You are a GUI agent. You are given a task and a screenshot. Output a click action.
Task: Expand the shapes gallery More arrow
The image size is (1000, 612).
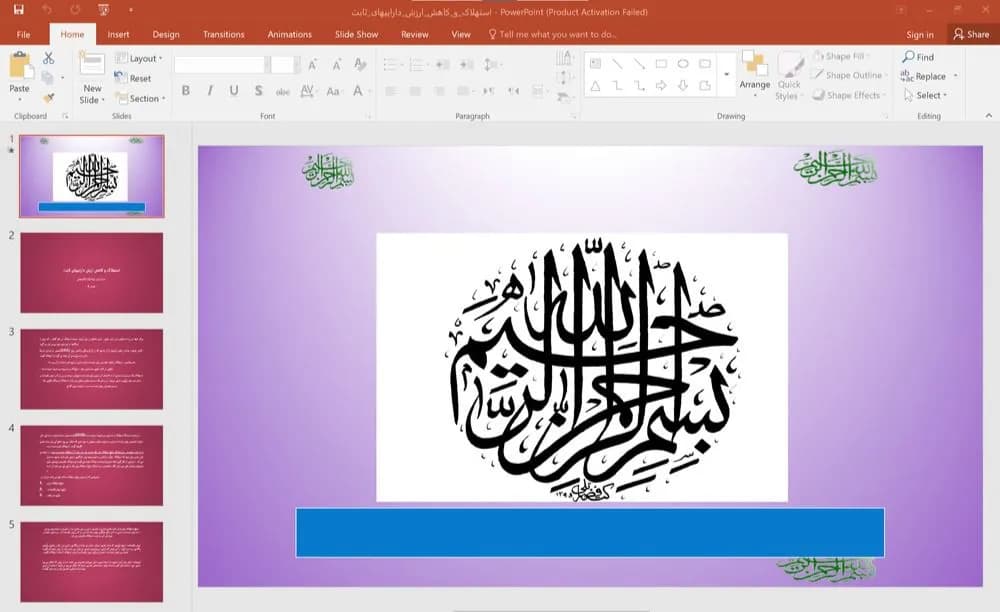coord(726,75)
